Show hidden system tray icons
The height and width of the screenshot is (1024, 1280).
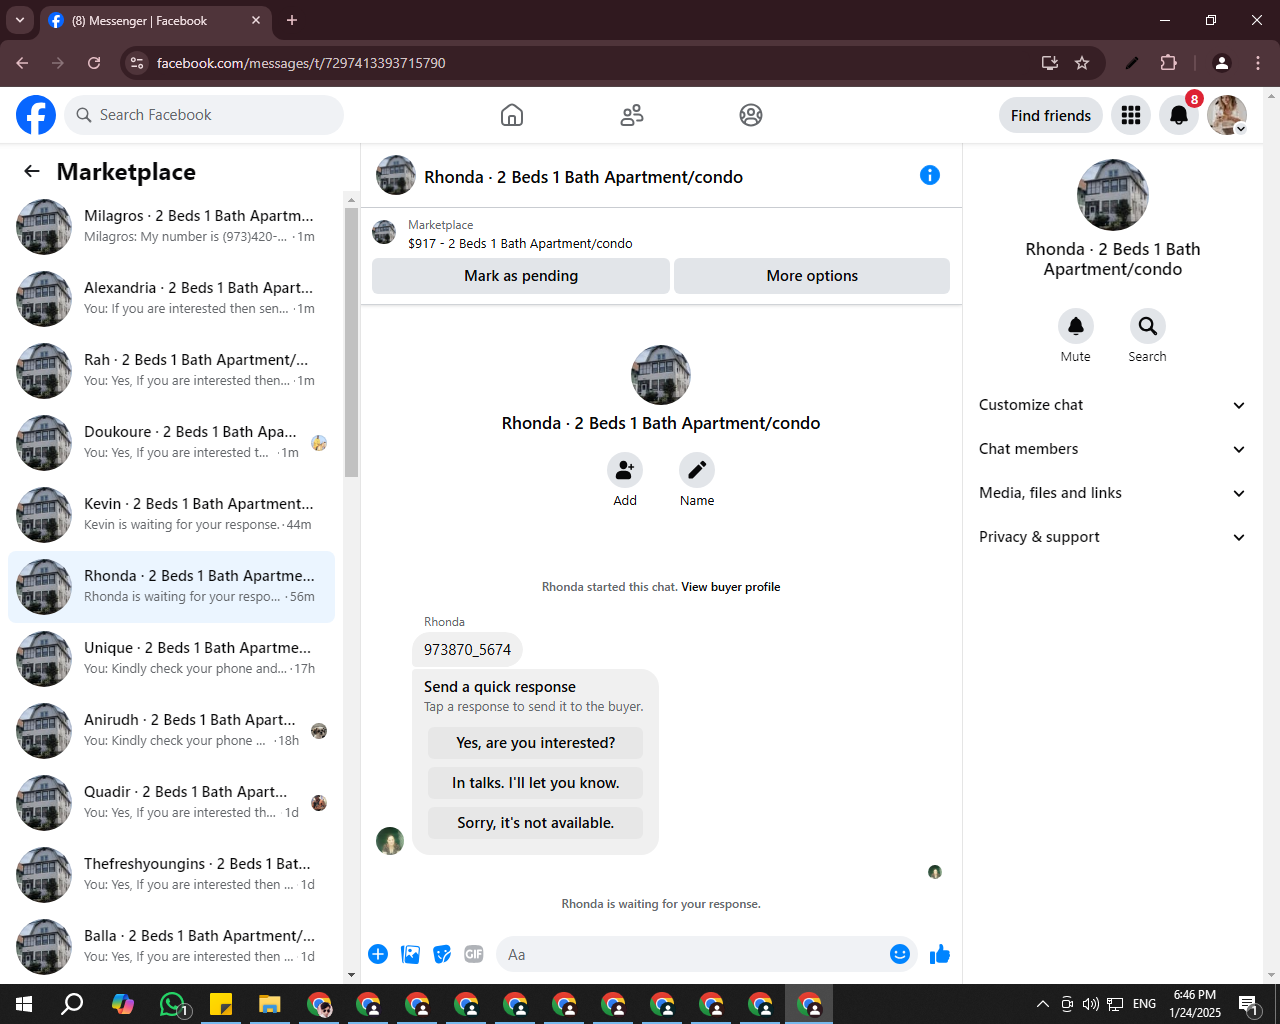[1042, 1004]
